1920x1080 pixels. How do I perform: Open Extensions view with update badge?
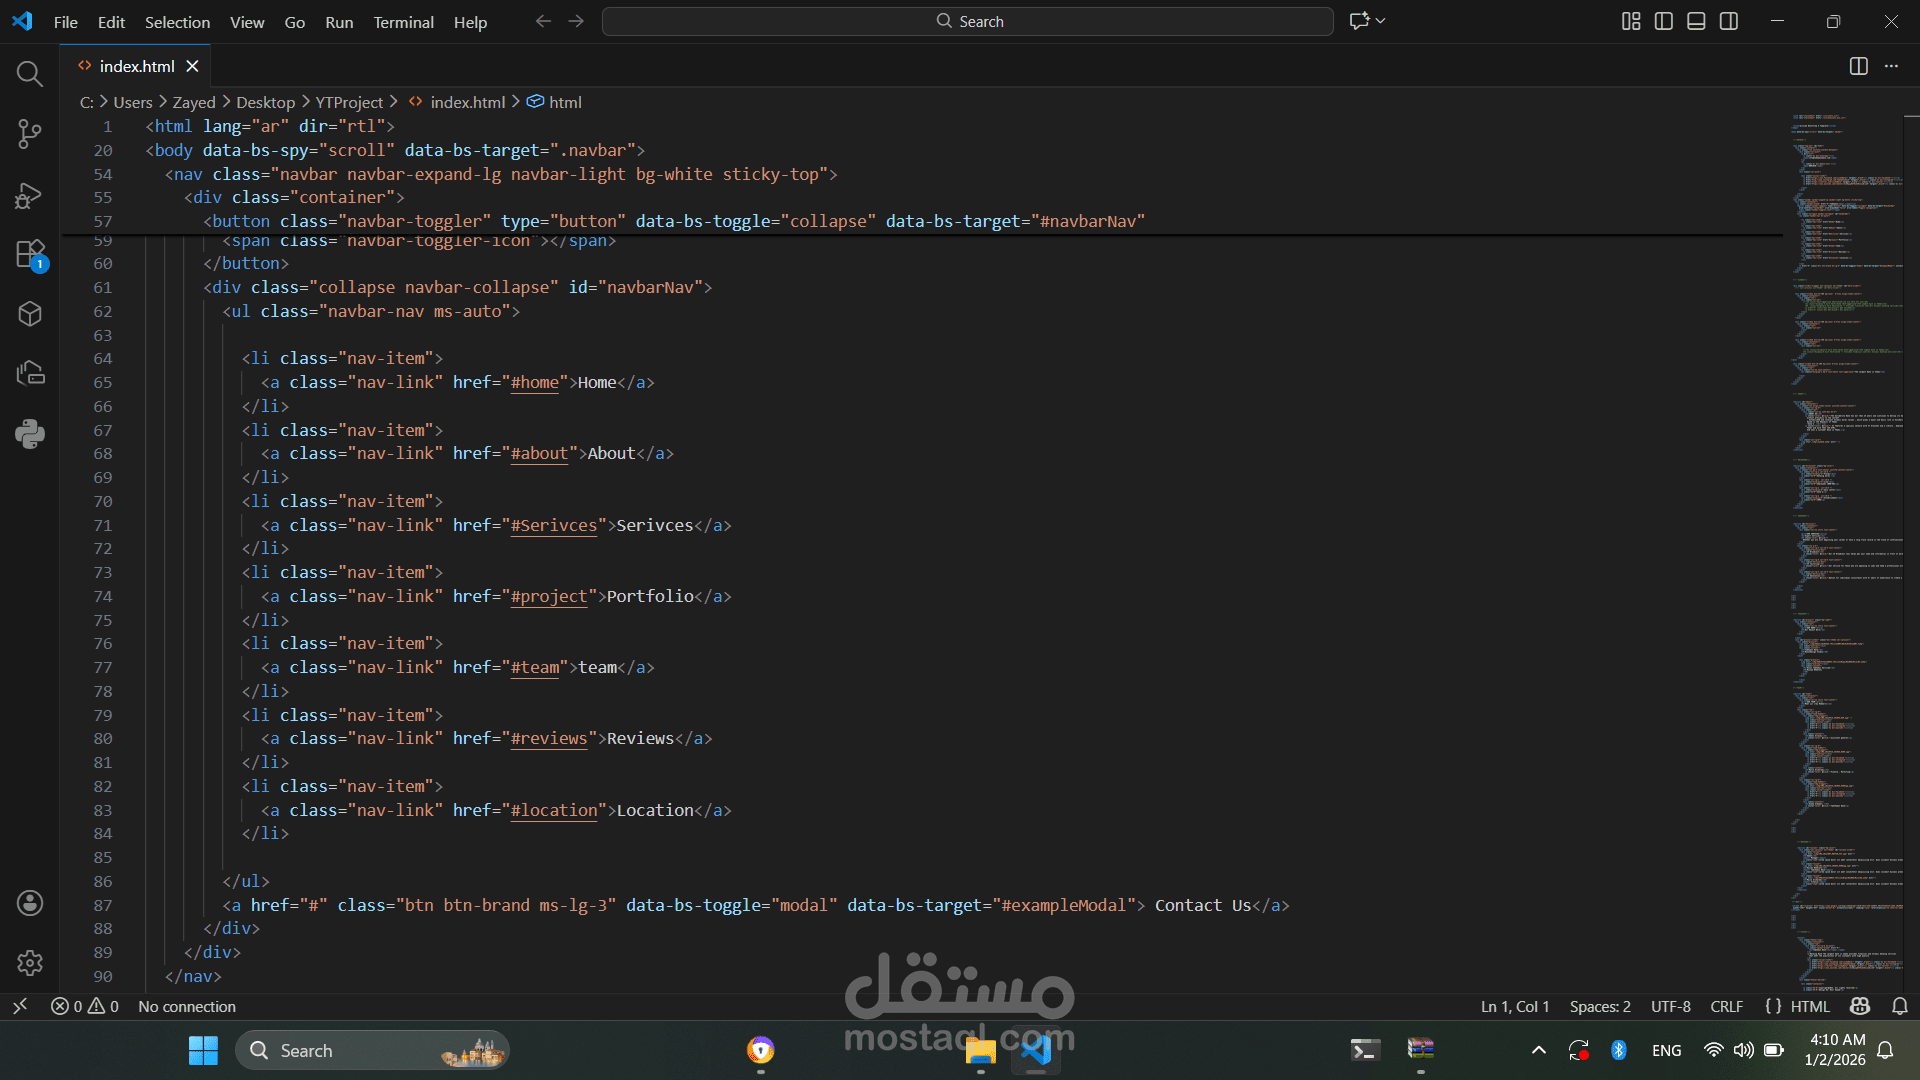click(x=30, y=254)
